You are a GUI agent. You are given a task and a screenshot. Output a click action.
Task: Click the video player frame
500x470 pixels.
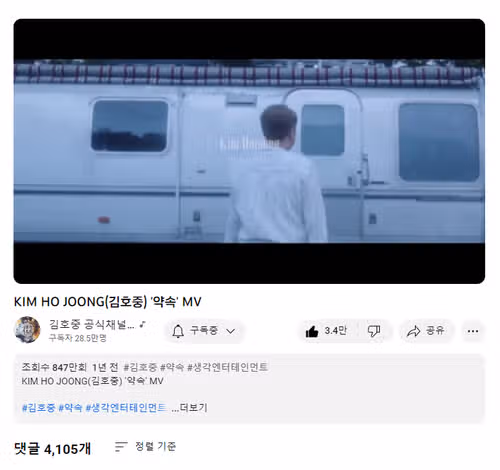249,151
